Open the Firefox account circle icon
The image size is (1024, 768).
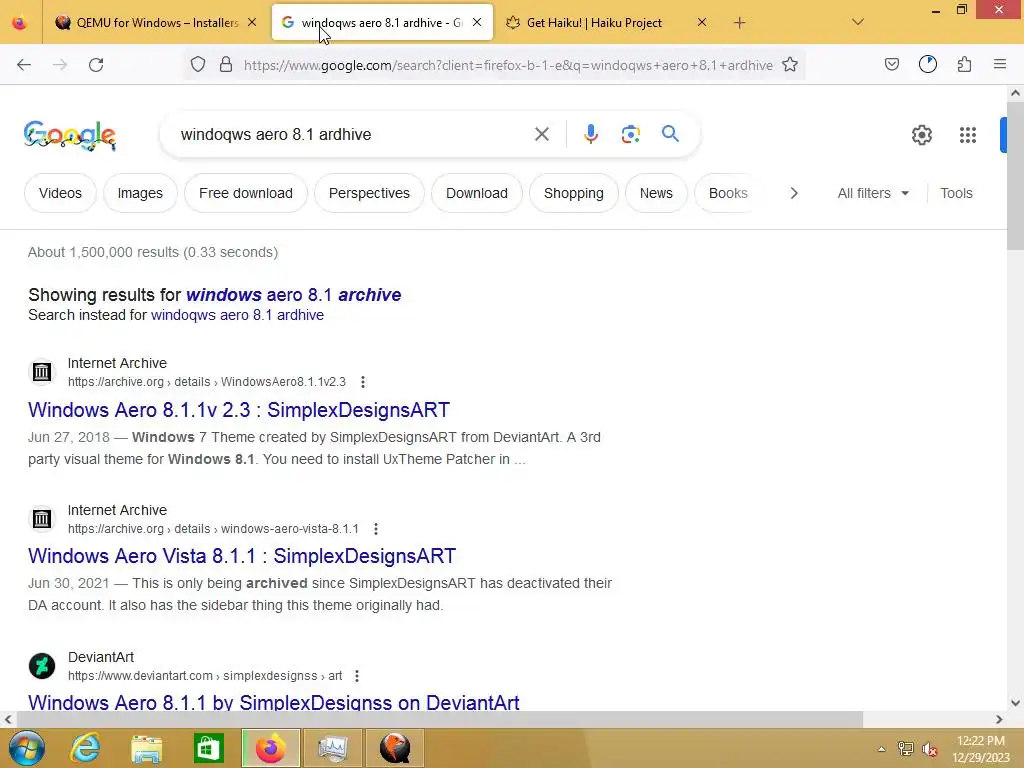(x=928, y=64)
